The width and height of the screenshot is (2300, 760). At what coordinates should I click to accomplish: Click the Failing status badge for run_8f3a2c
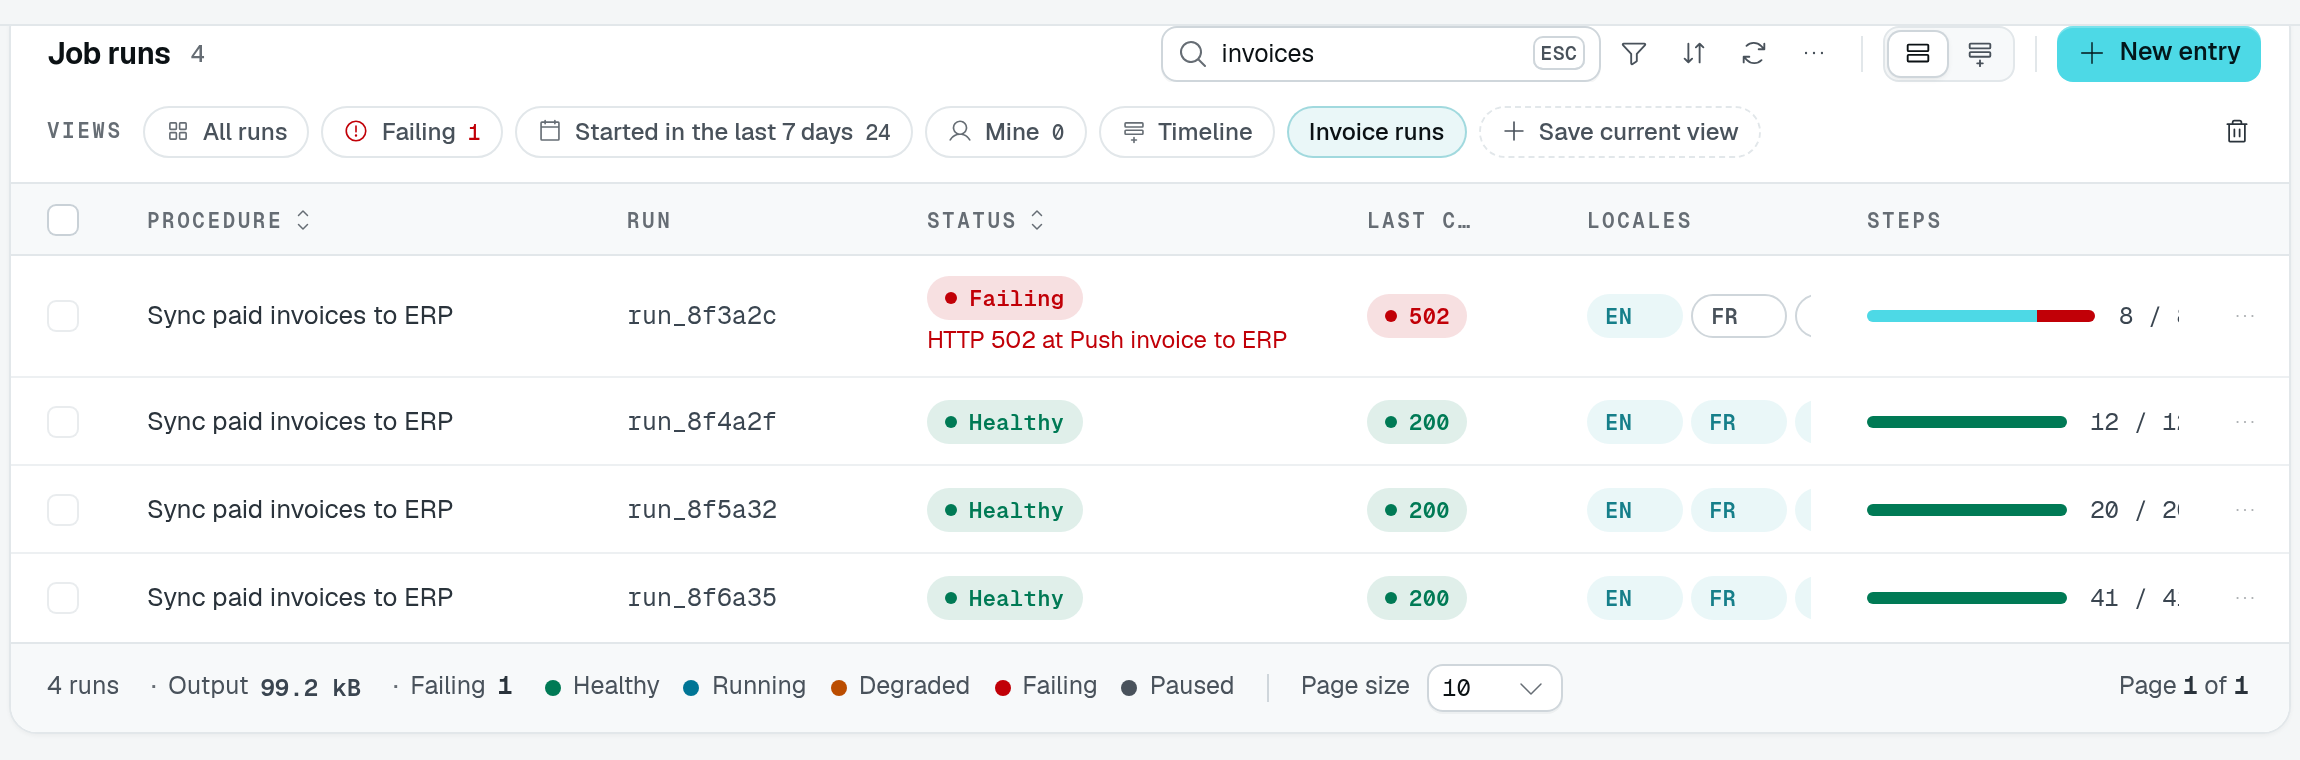[1005, 298]
